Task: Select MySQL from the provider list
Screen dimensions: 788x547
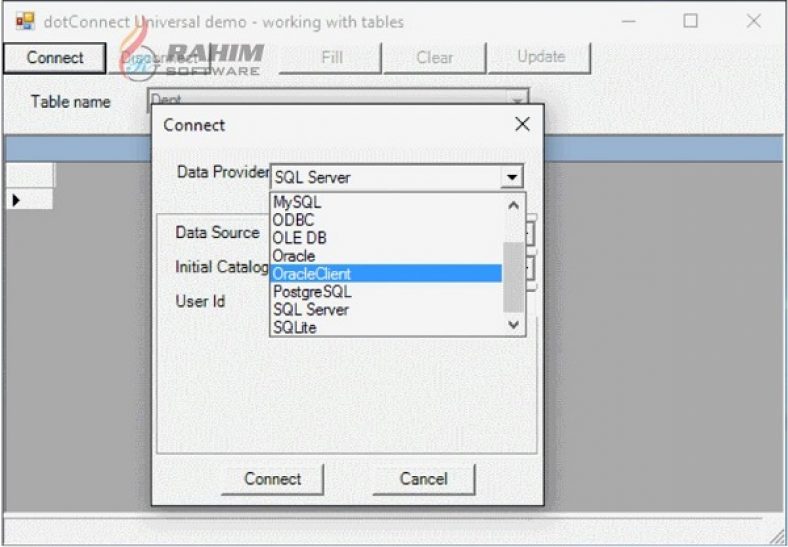Action: pos(386,203)
